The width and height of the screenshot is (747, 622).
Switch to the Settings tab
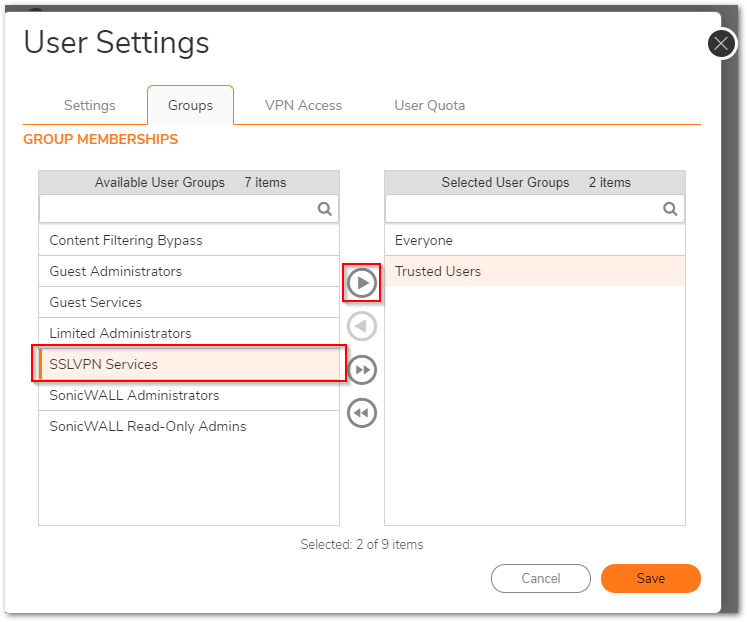pyautogui.click(x=90, y=105)
